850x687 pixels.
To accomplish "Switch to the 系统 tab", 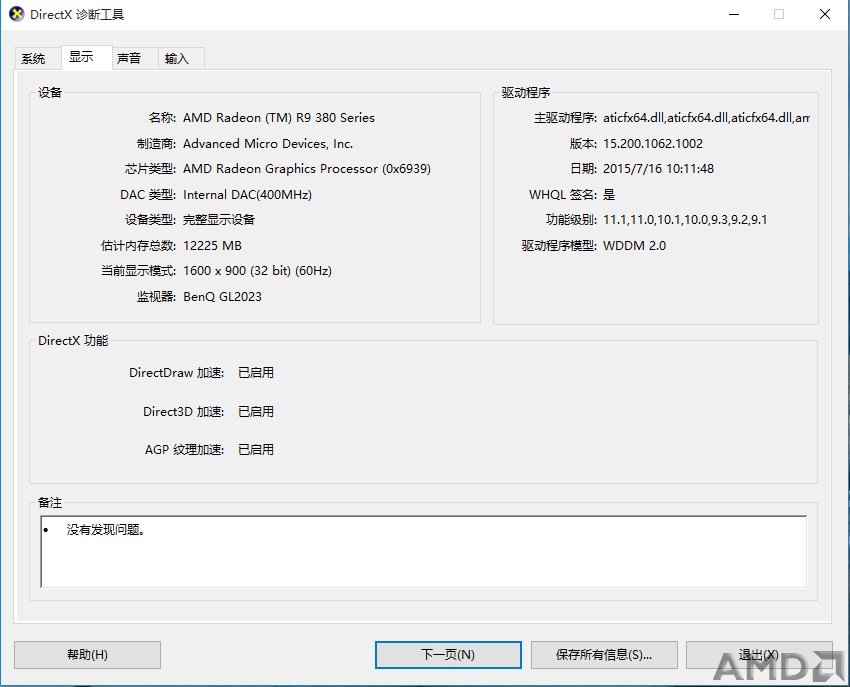I will point(38,59).
